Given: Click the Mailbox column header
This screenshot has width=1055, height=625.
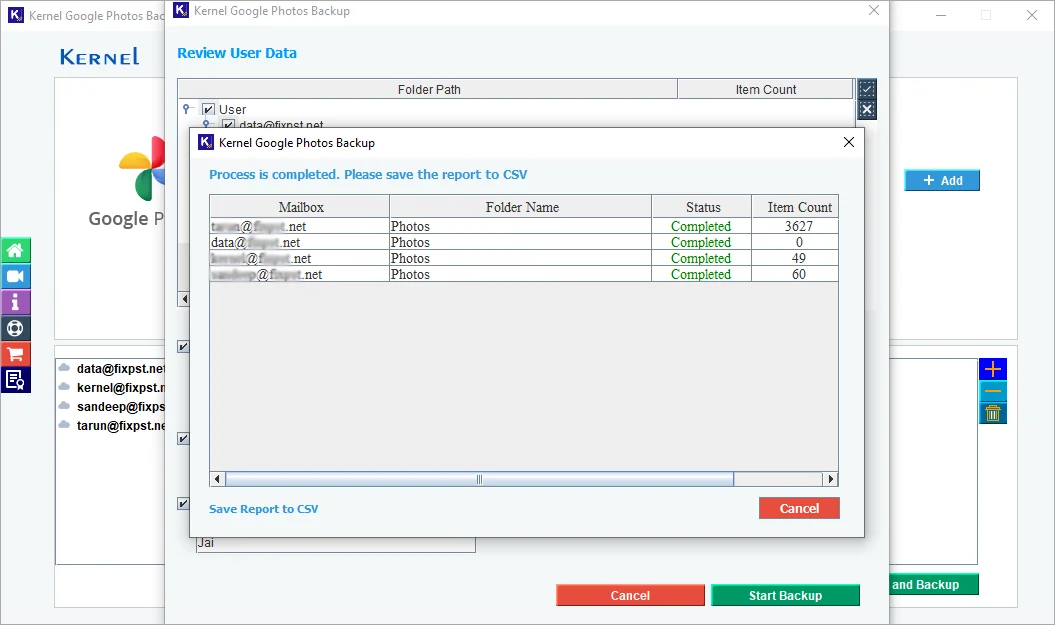Looking at the screenshot, I should coord(299,207).
